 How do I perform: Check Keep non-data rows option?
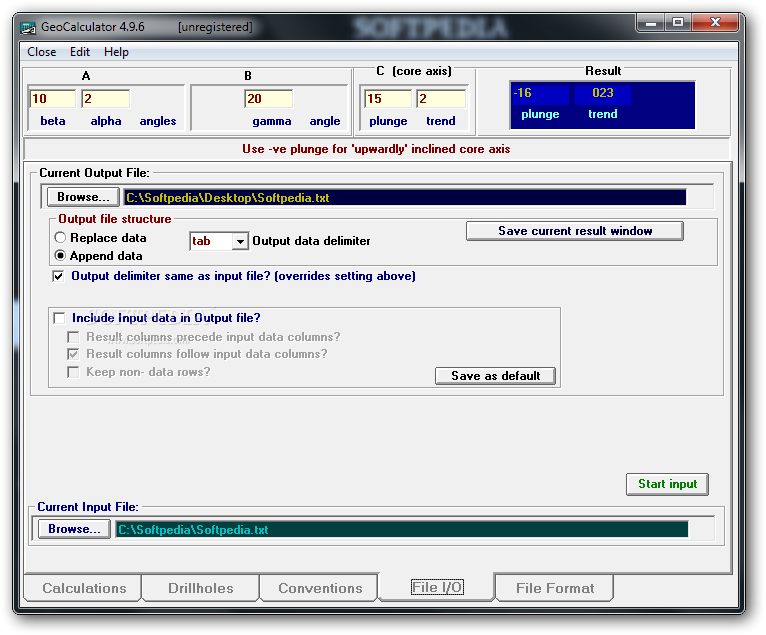tap(73, 372)
